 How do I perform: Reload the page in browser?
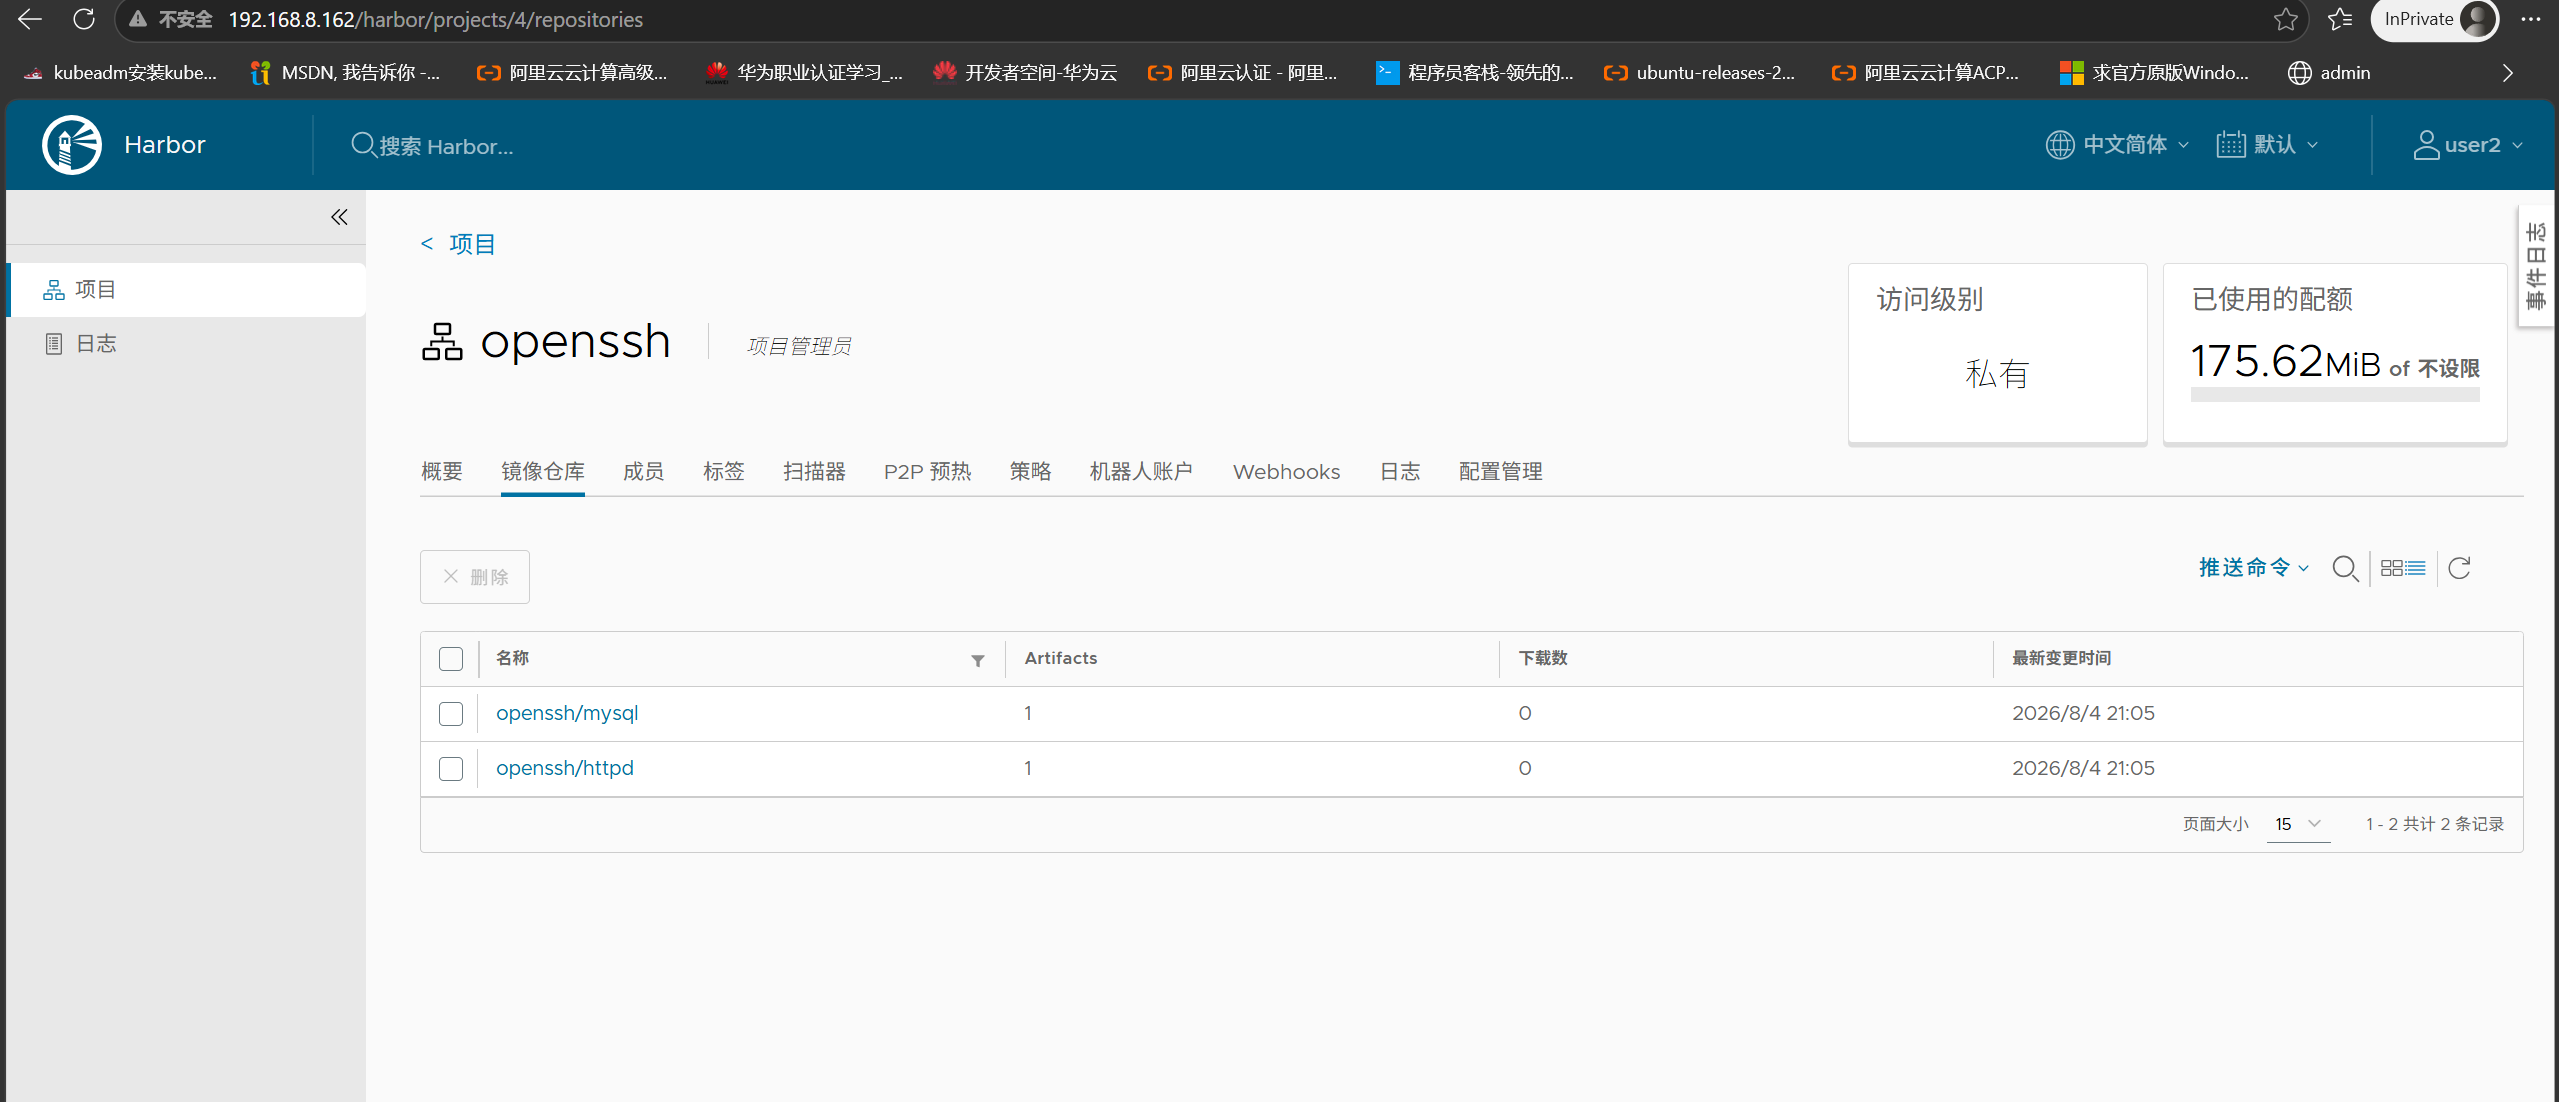(84, 19)
